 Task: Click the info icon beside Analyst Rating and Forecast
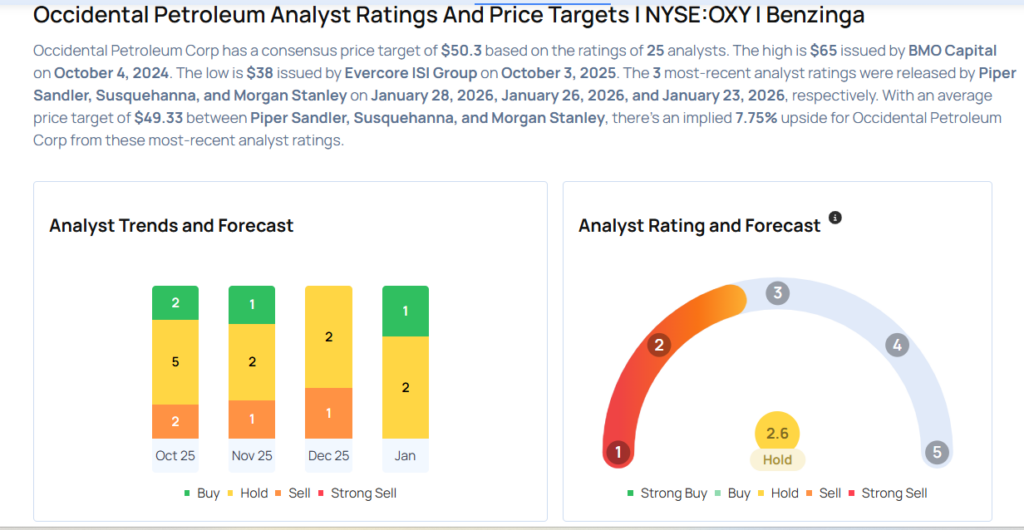click(835, 217)
